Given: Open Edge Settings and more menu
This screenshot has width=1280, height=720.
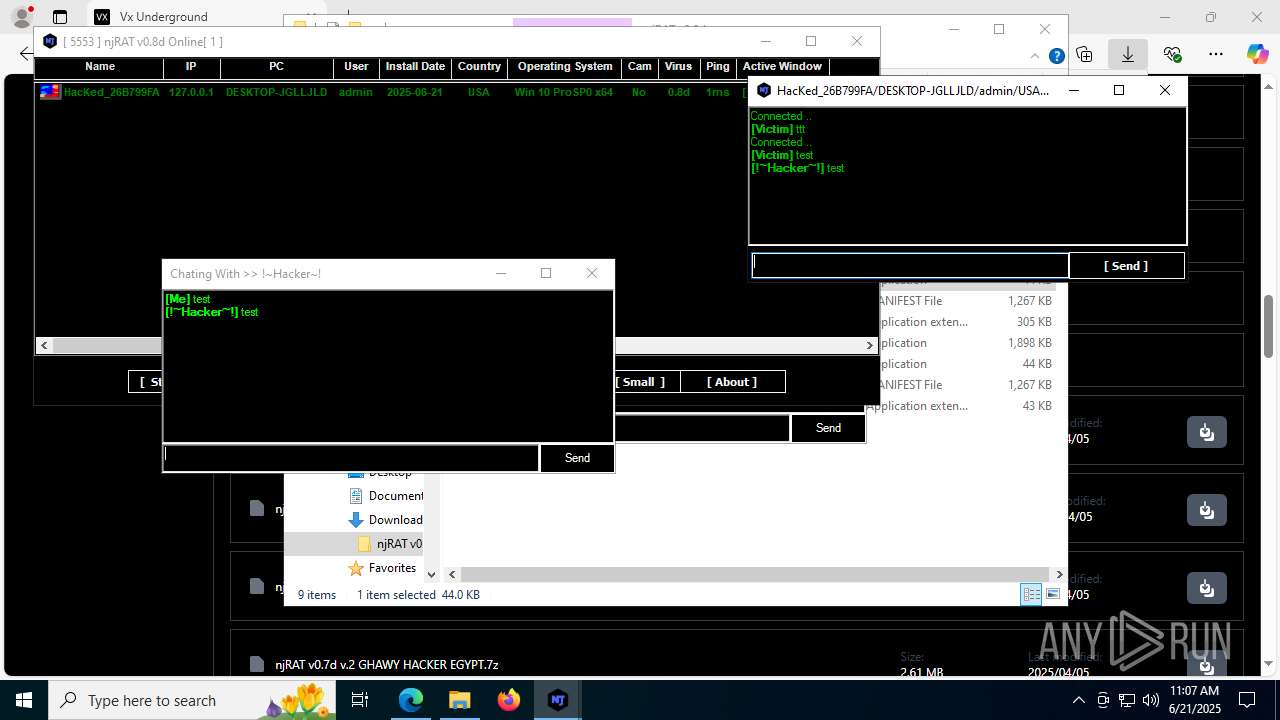Looking at the screenshot, I should (1215, 55).
